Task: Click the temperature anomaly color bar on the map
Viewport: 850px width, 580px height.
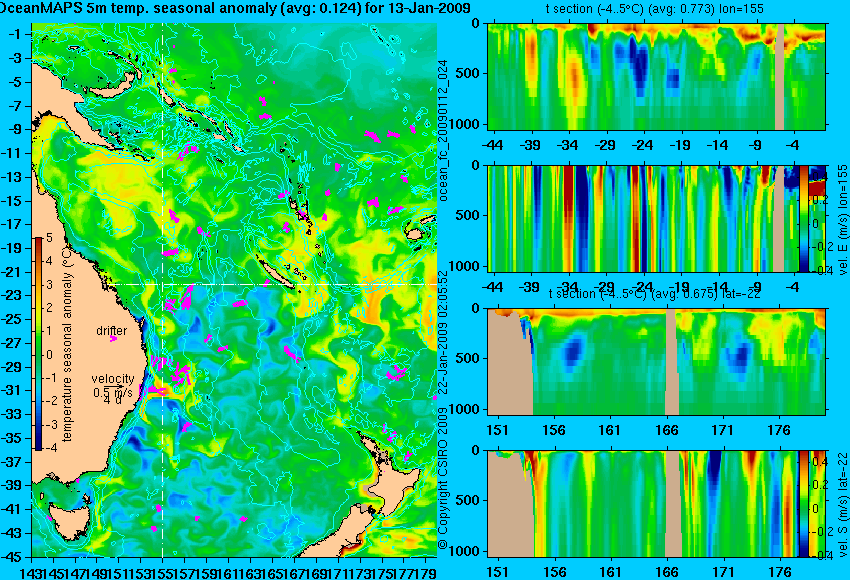Action: (39, 344)
